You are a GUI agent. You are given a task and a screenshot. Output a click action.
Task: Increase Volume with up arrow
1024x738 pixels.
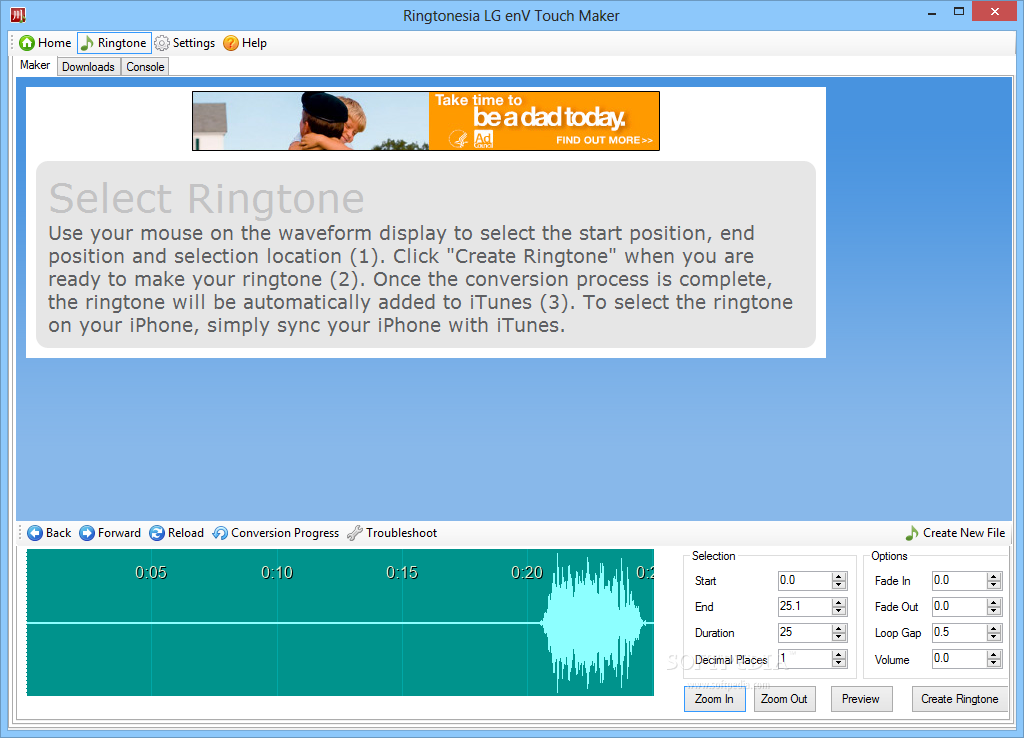pyautogui.click(x=994, y=655)
